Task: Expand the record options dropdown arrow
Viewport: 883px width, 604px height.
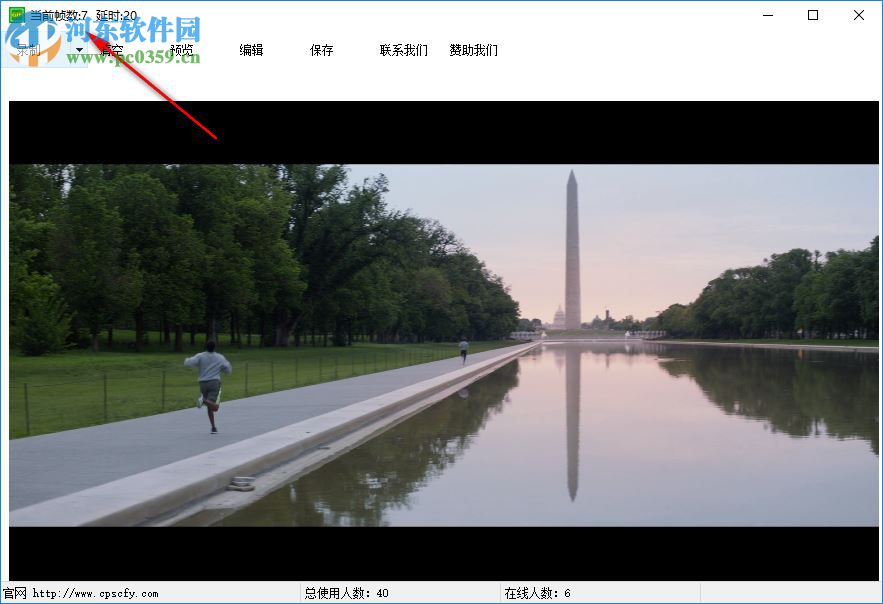Action: pyautogui.click(x=77, y=48)
